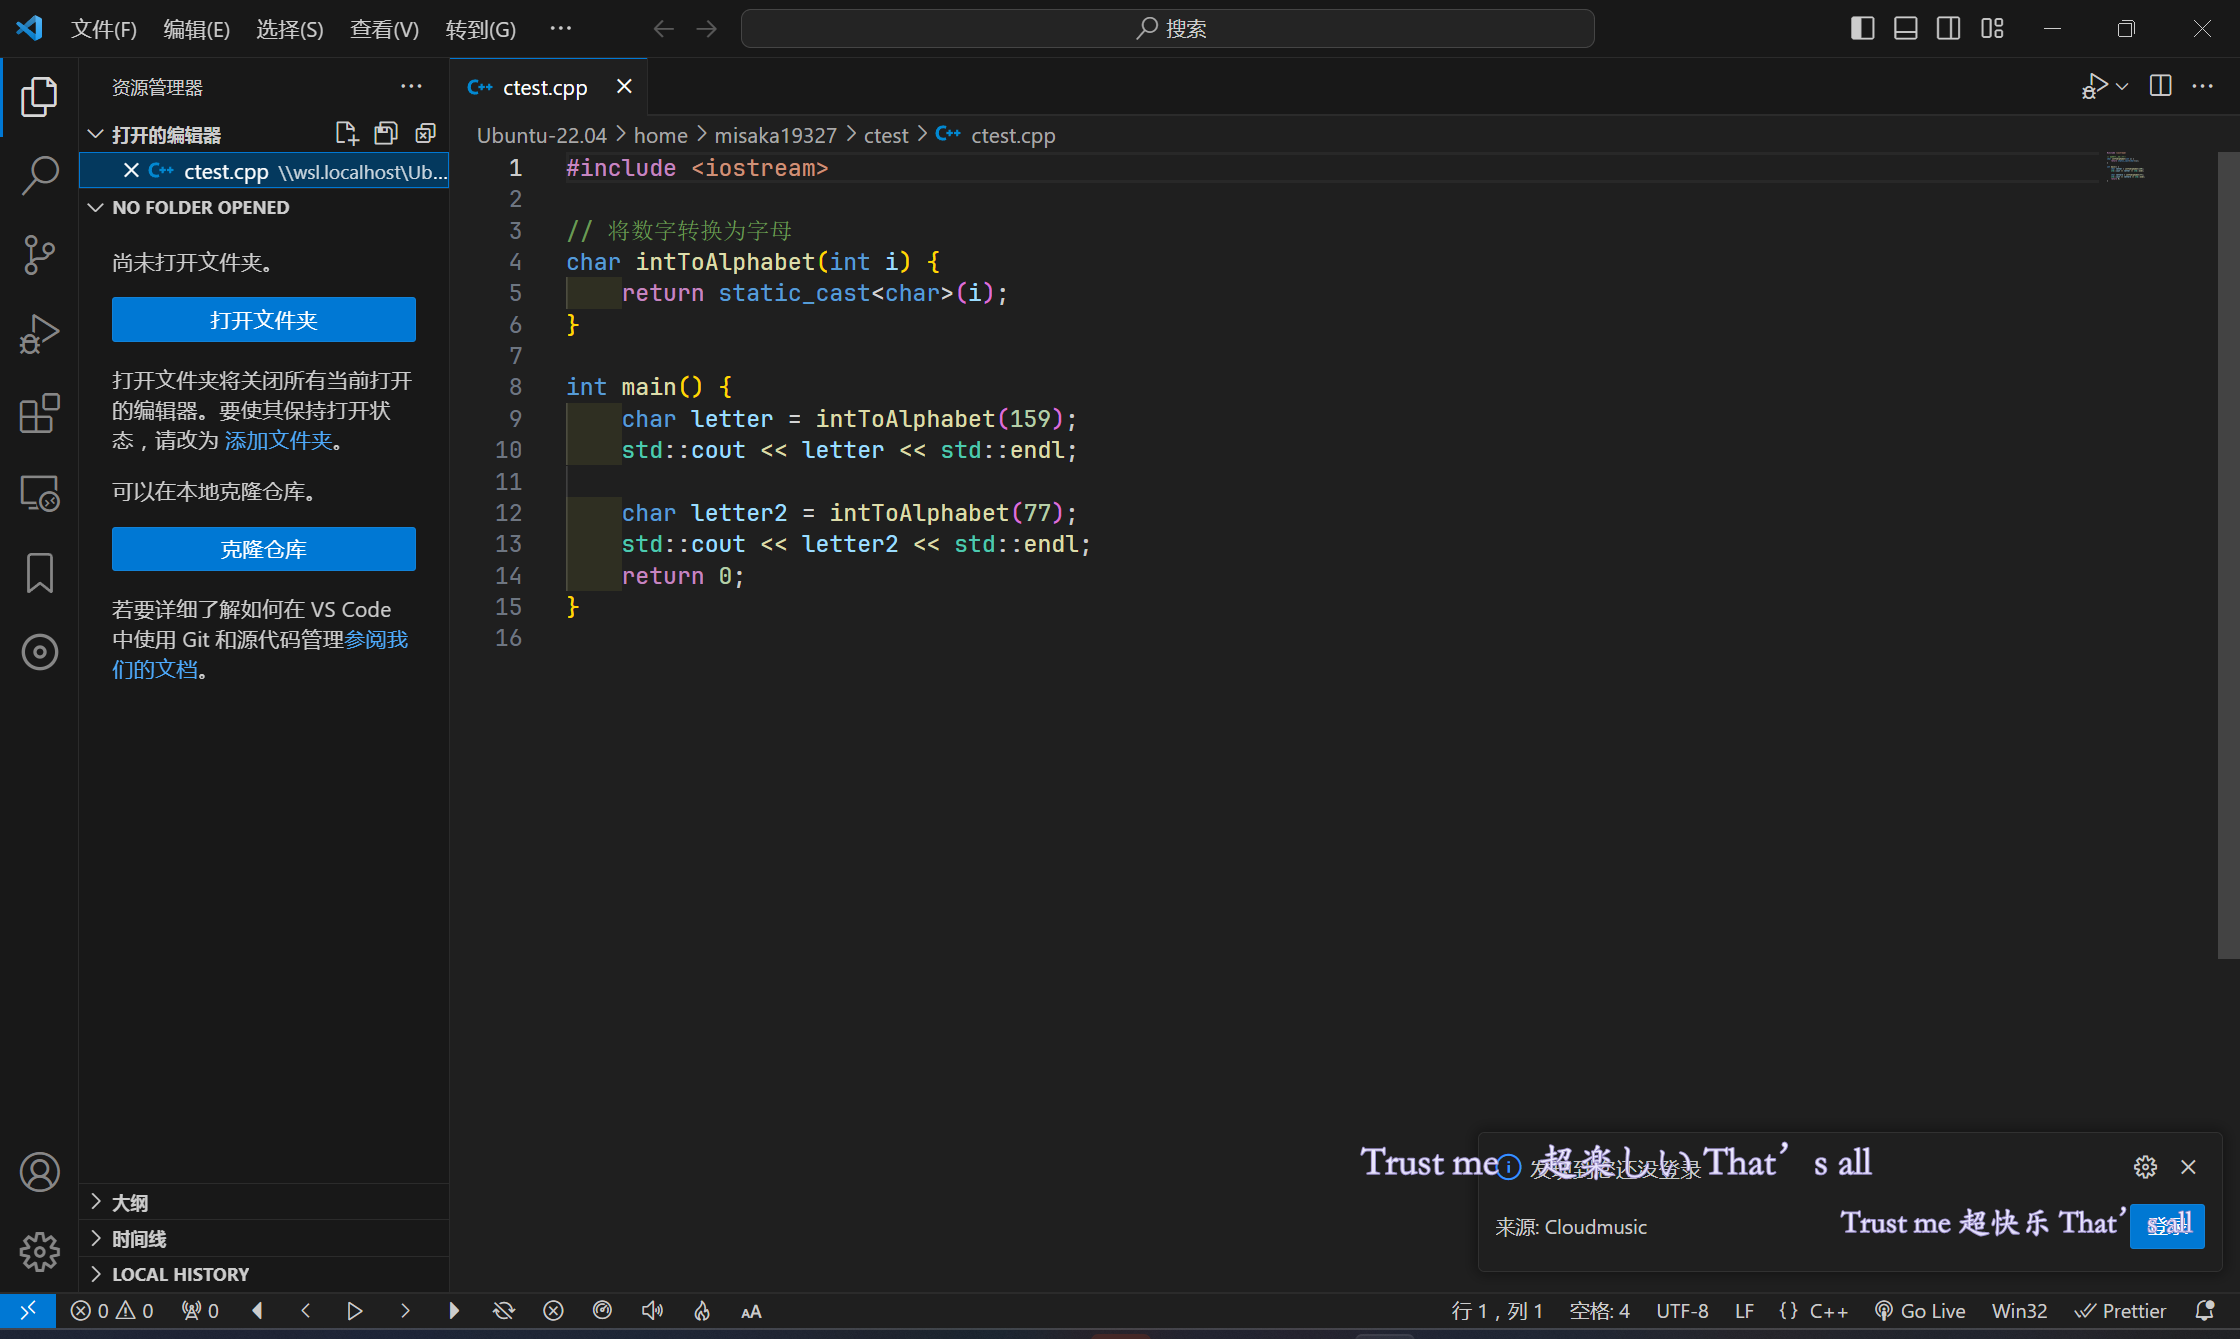Screen dimensions: 2240x1339
Task: Click the save all editors icon
Action: tap(386, 134)
